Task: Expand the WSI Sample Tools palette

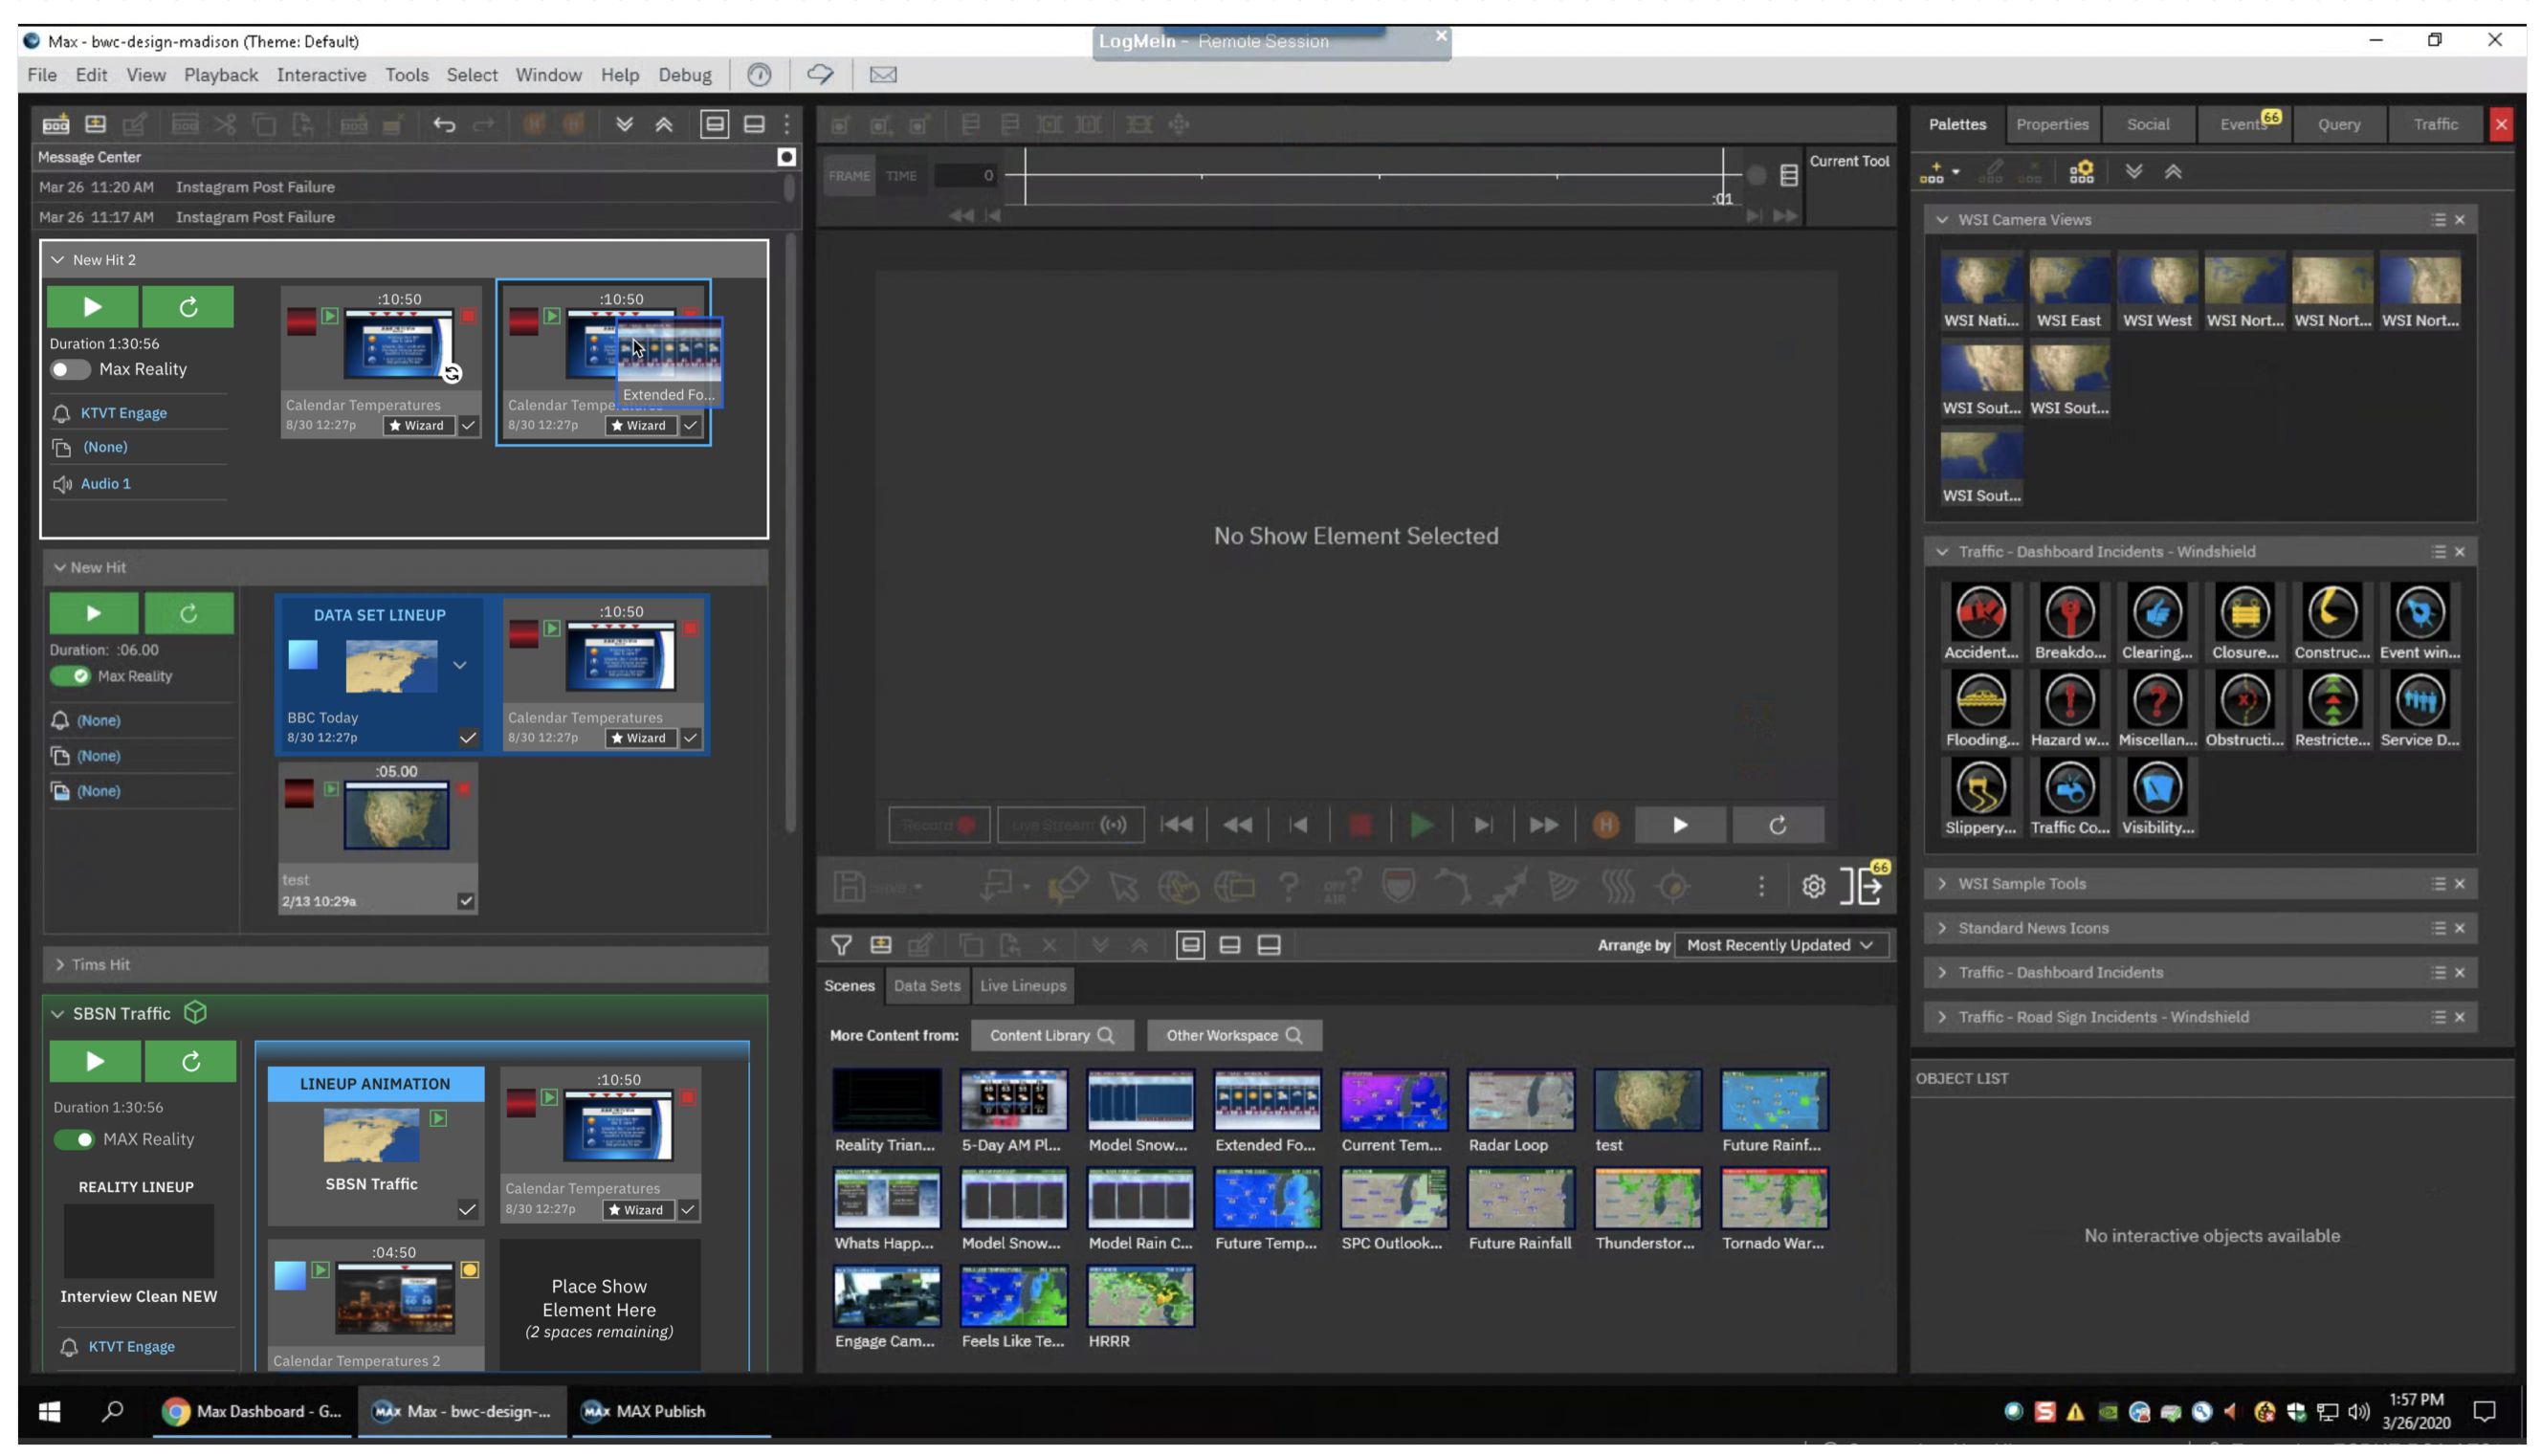Action: (1941, 883)
